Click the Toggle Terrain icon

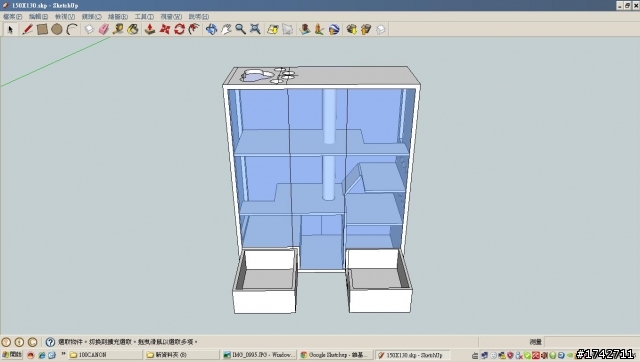point(287,29)
